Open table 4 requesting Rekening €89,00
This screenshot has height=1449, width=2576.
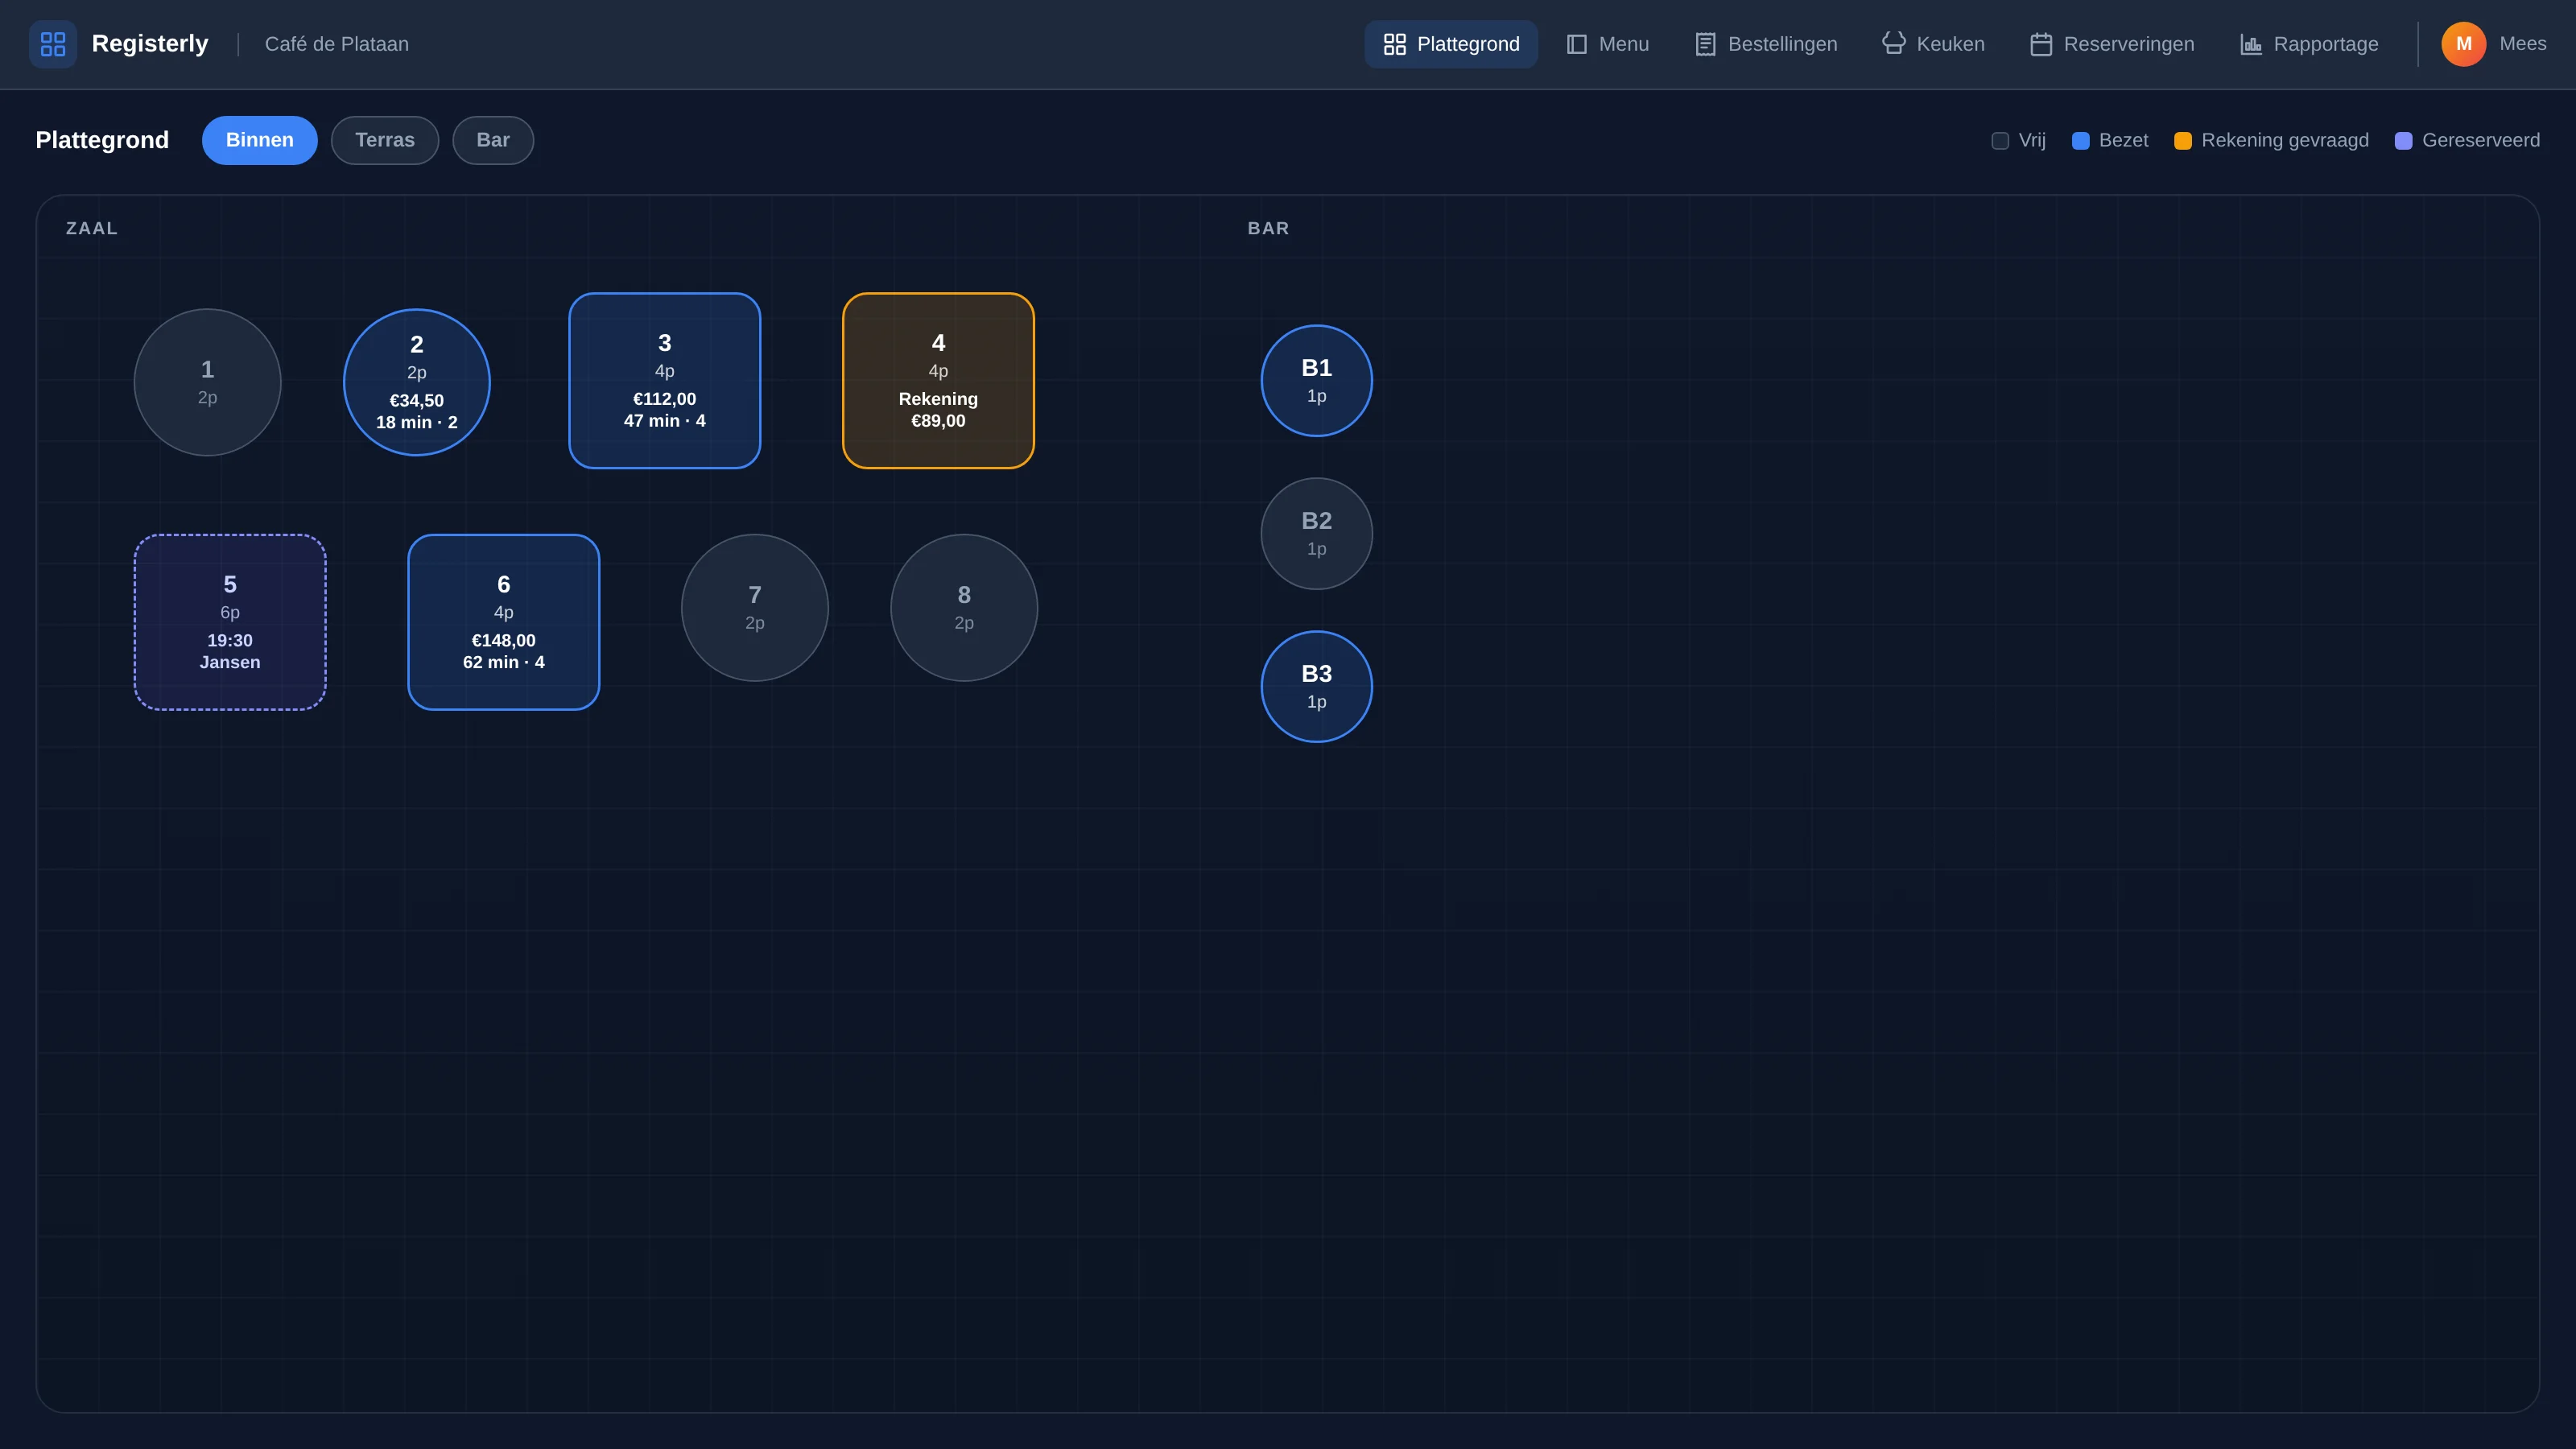tap(938, 380)
